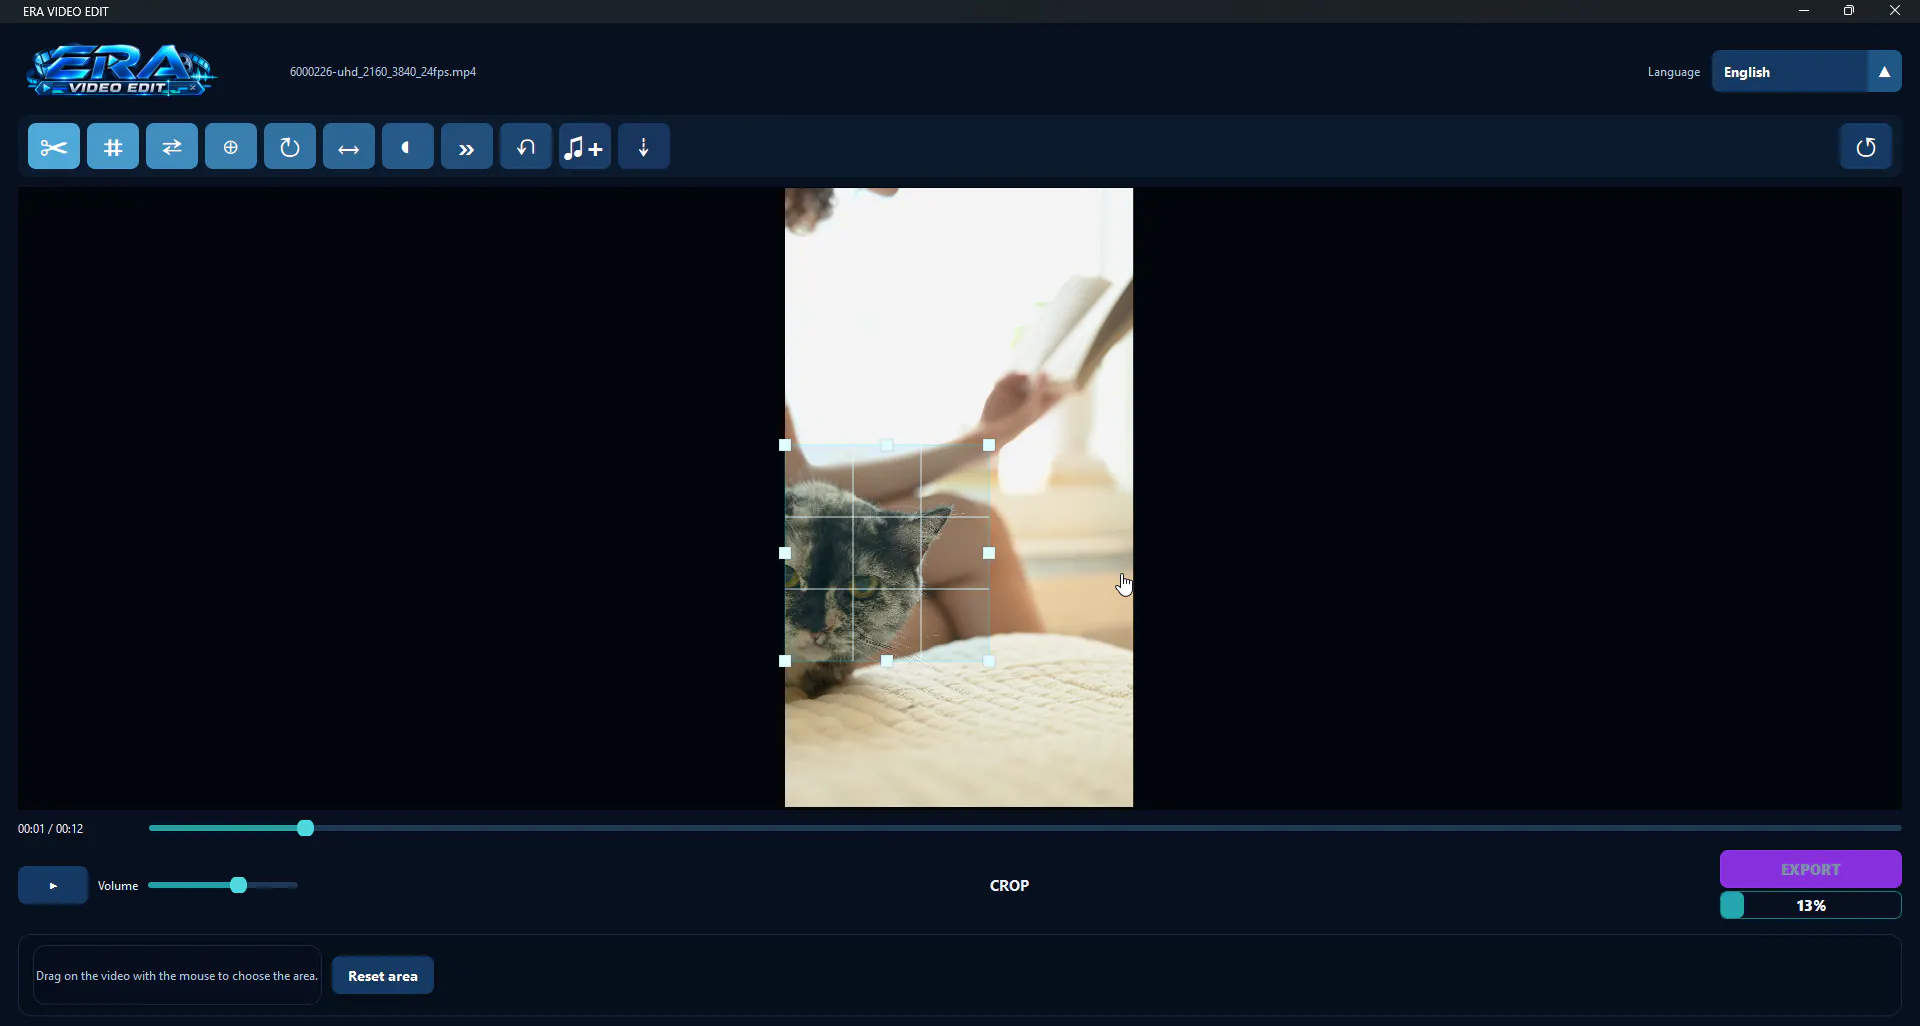The image size is (1920, 1026).
Task: Click the left-middle crop edge handle
Action: tap(785, 553)
